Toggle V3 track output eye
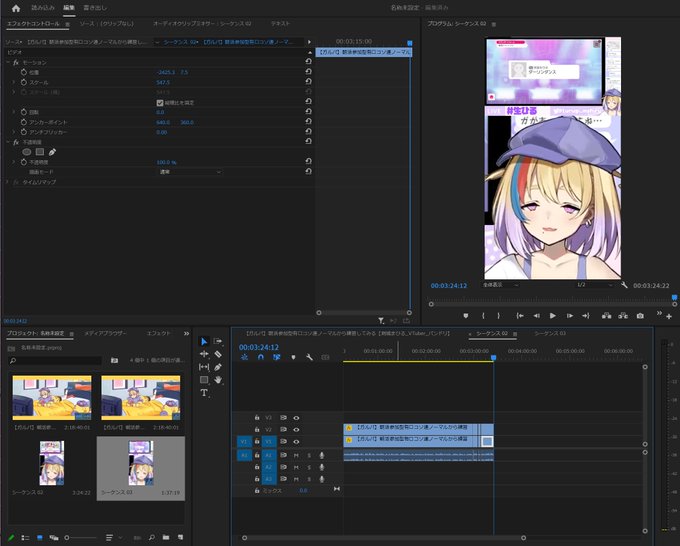Screen dimensions: 680x546 click(x=296, y=418)
